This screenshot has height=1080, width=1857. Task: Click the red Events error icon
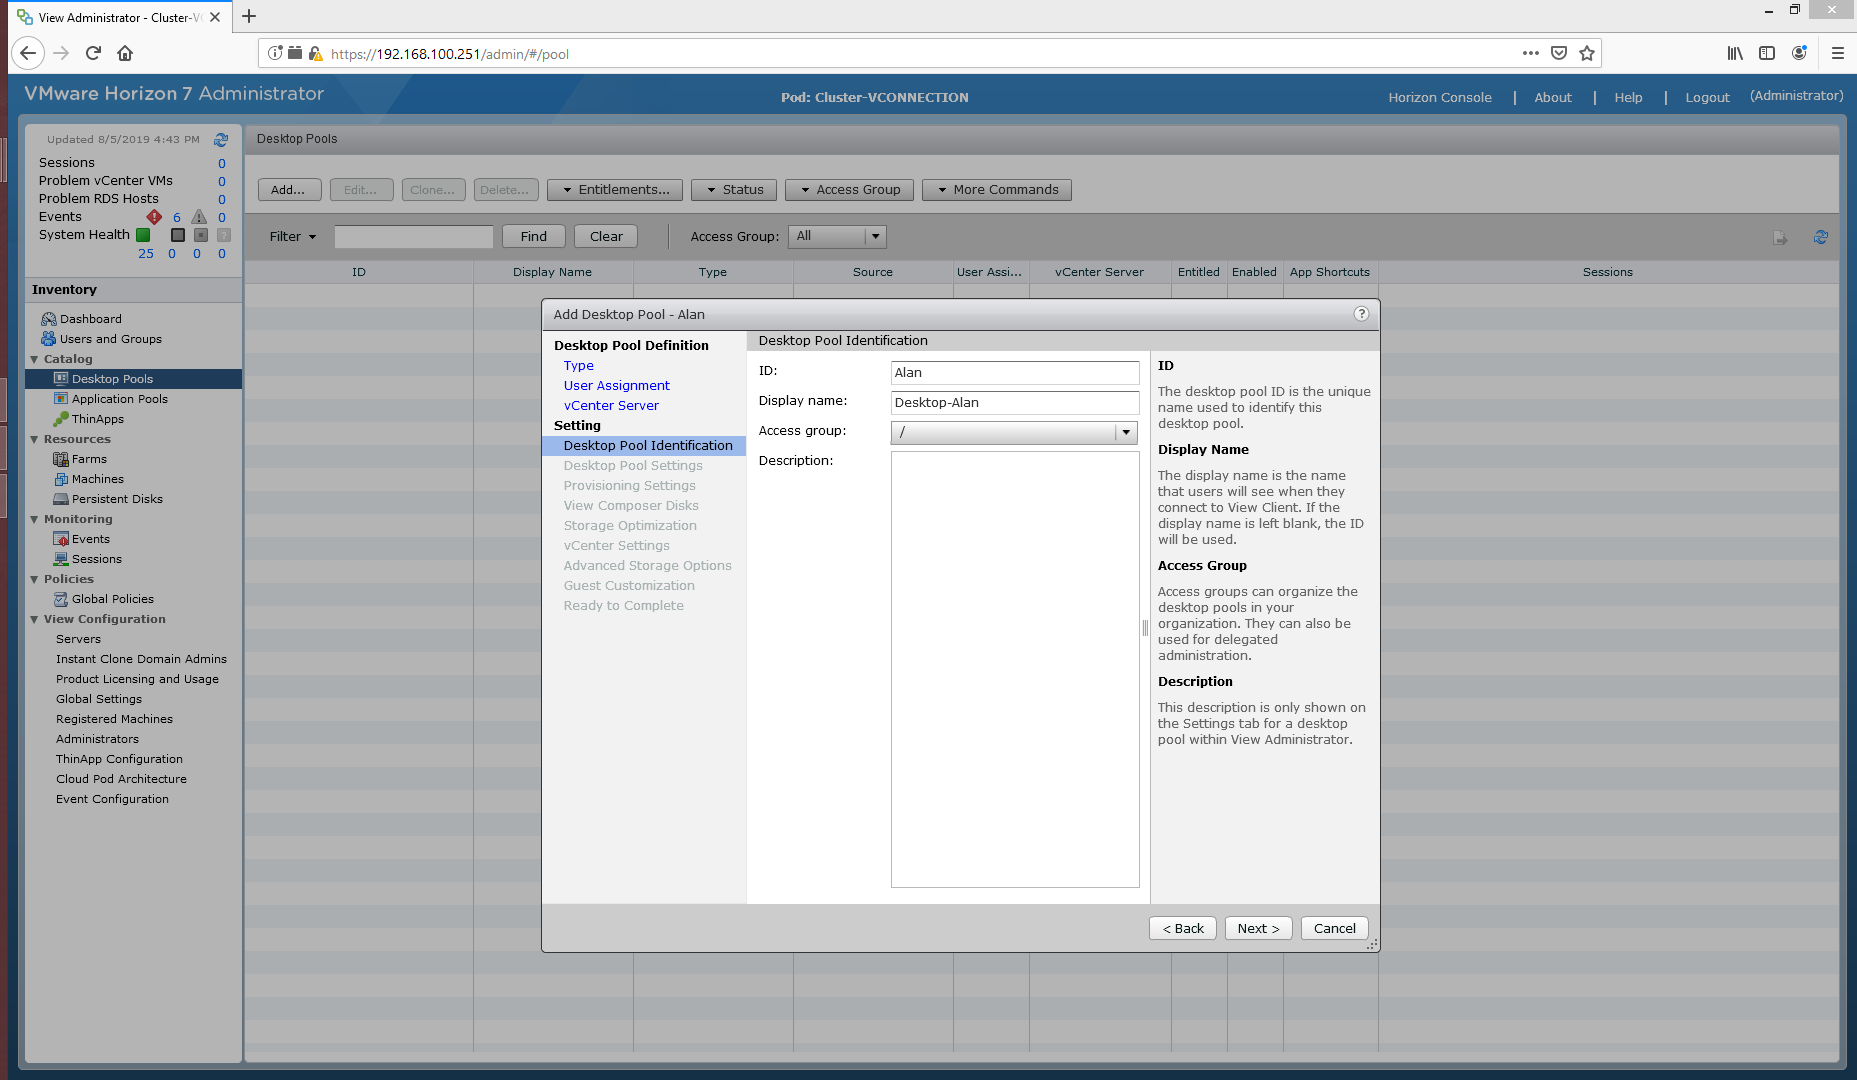[154, 217]
